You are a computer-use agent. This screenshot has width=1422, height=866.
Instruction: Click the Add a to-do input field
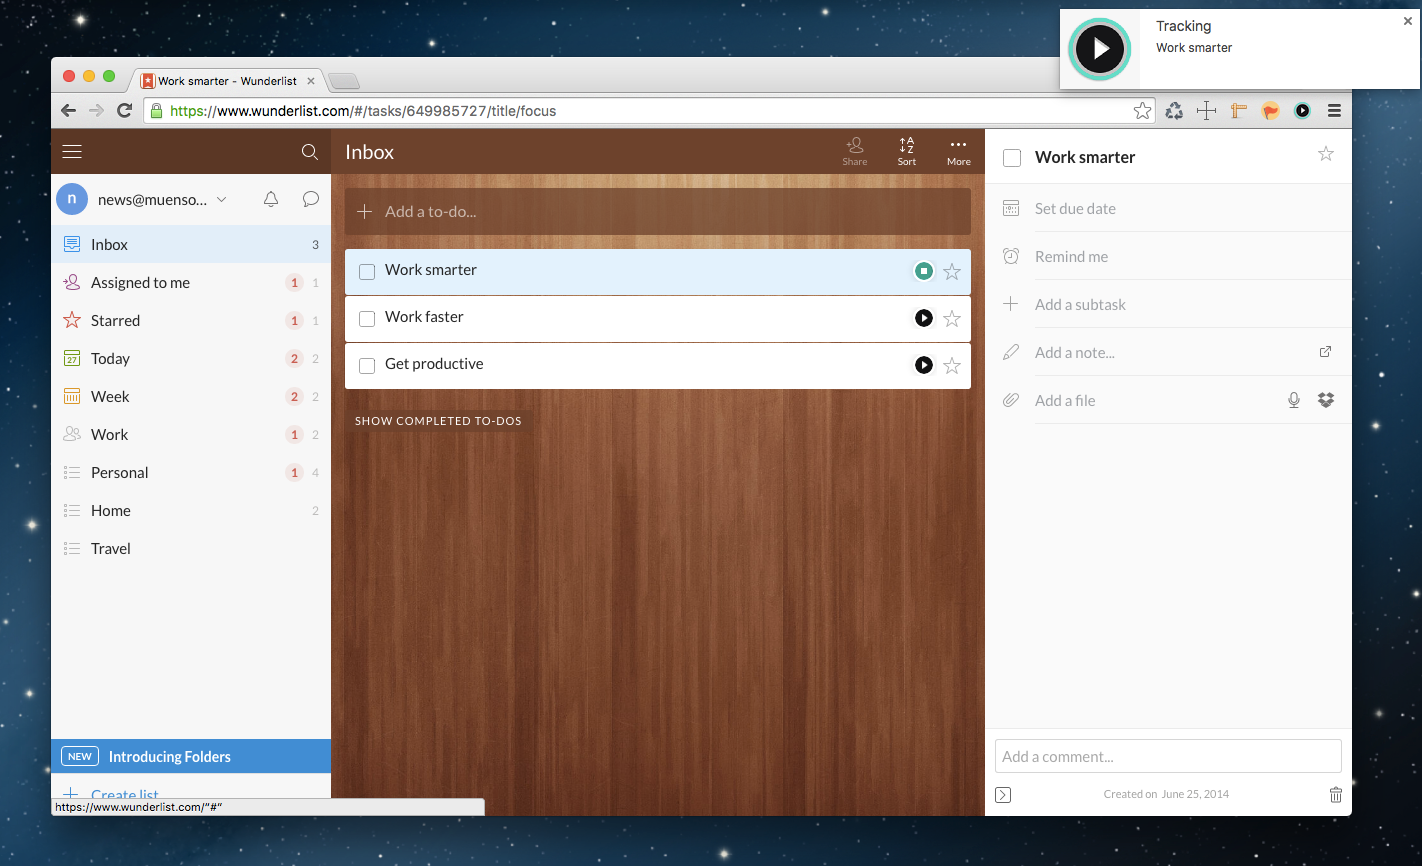tap(658, 211)
